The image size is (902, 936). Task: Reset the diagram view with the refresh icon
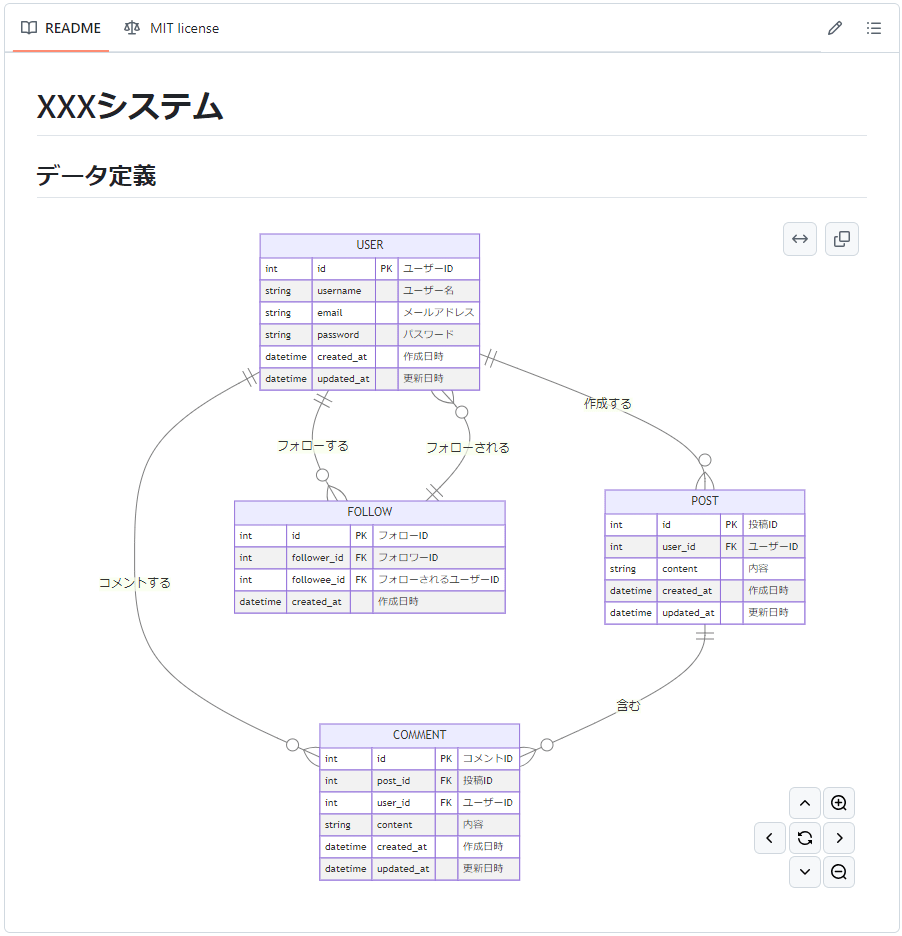[x=804, y=837]
